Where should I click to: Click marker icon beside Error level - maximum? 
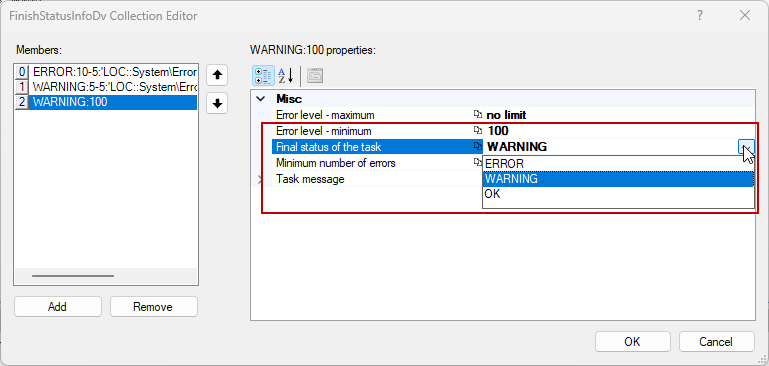(x=478, y=115)
